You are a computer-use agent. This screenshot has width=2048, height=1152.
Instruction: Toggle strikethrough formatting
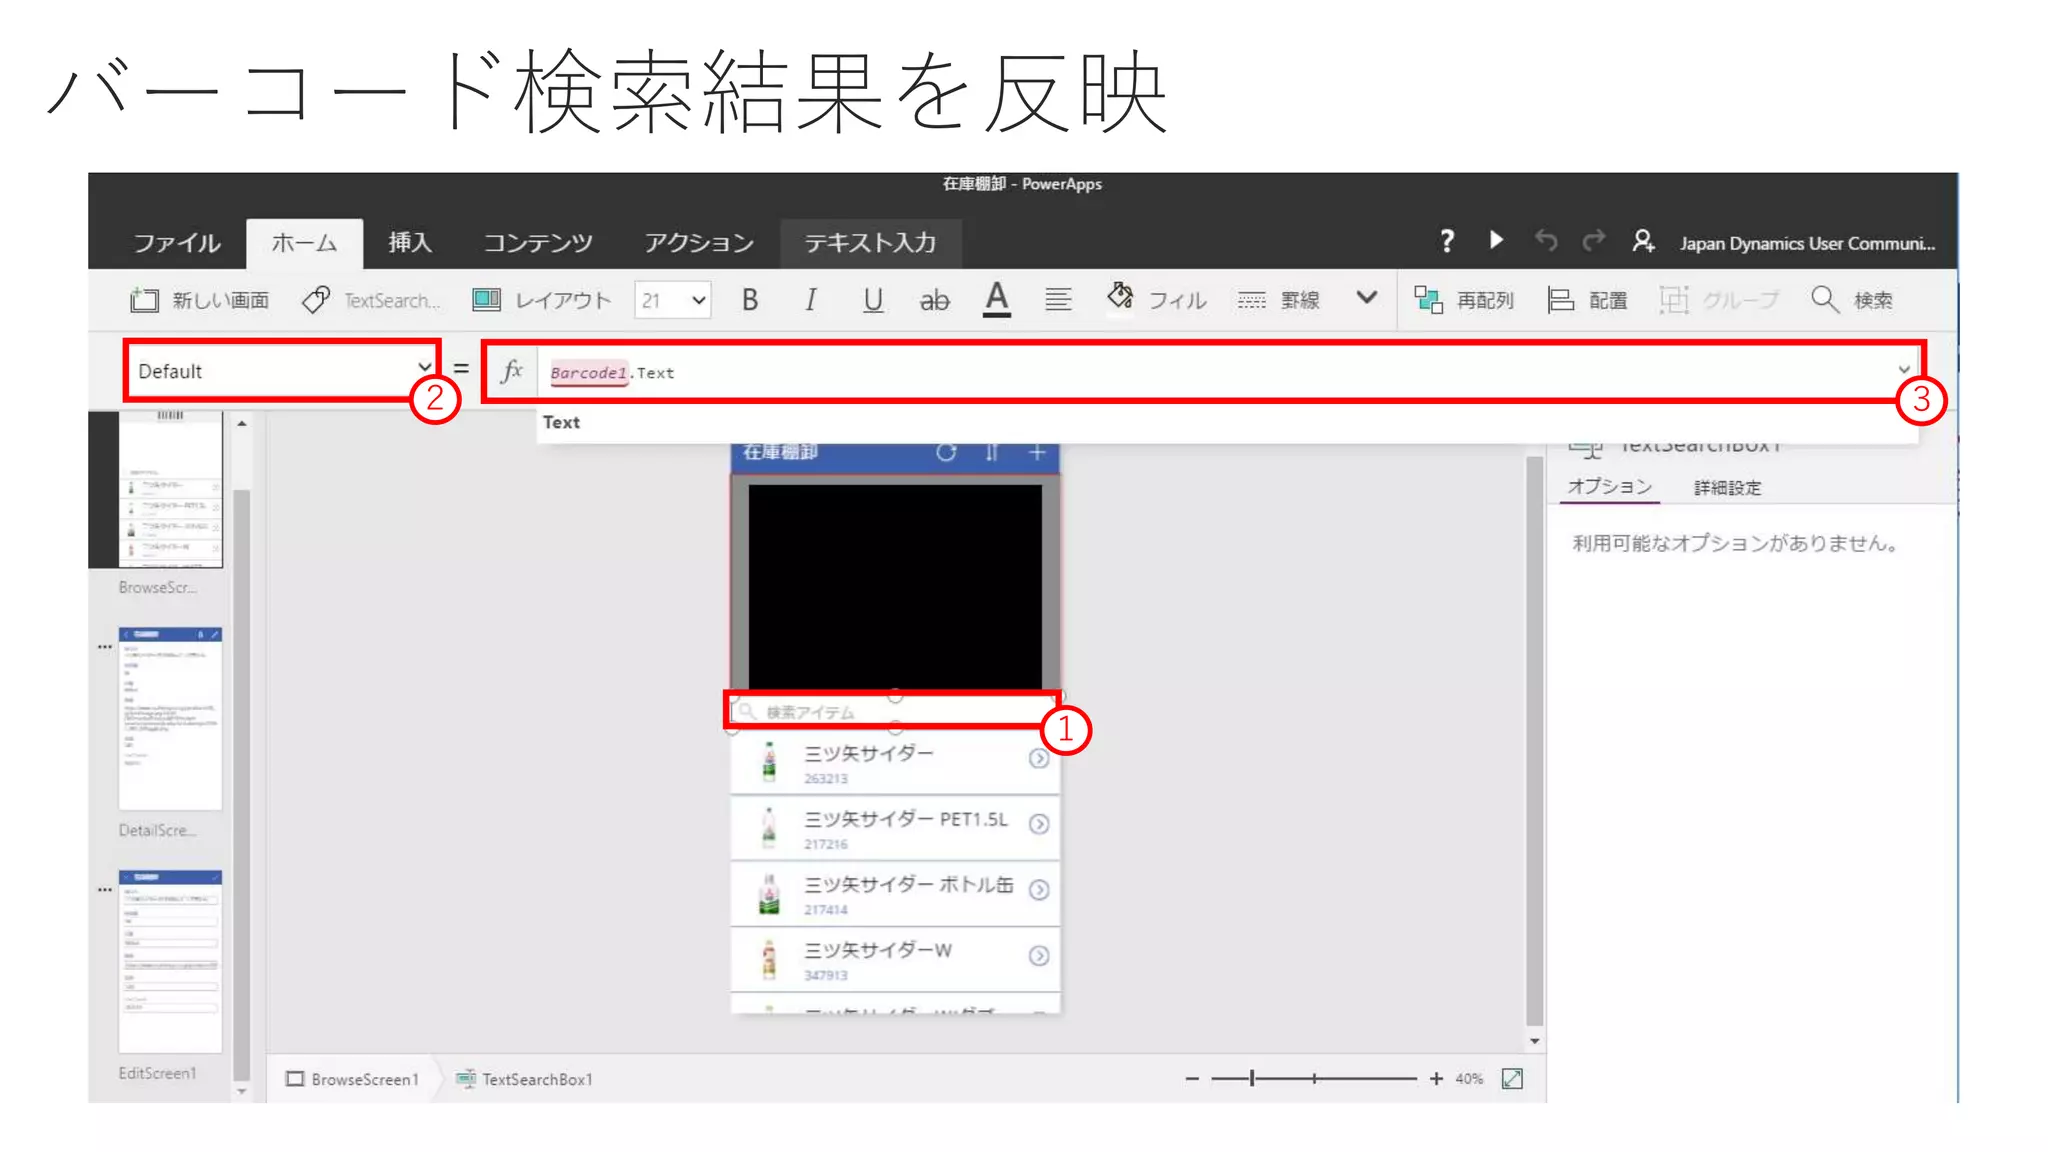934,300
